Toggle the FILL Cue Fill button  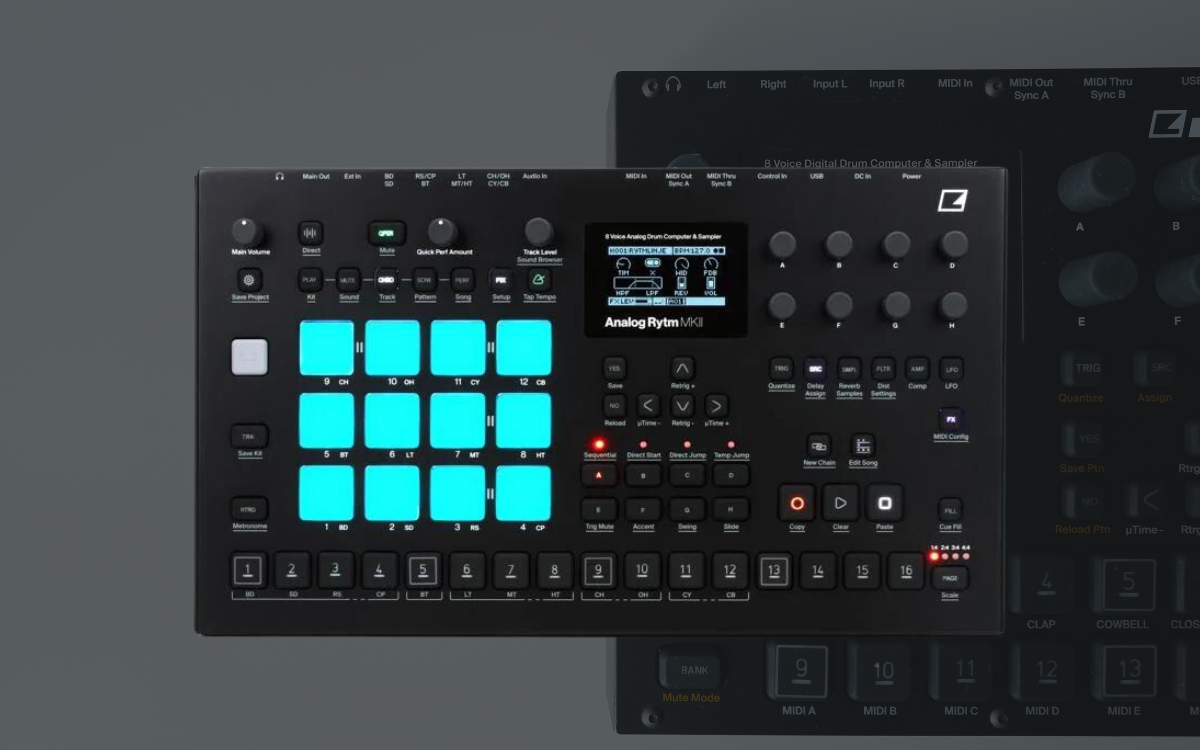click(950, 509)
